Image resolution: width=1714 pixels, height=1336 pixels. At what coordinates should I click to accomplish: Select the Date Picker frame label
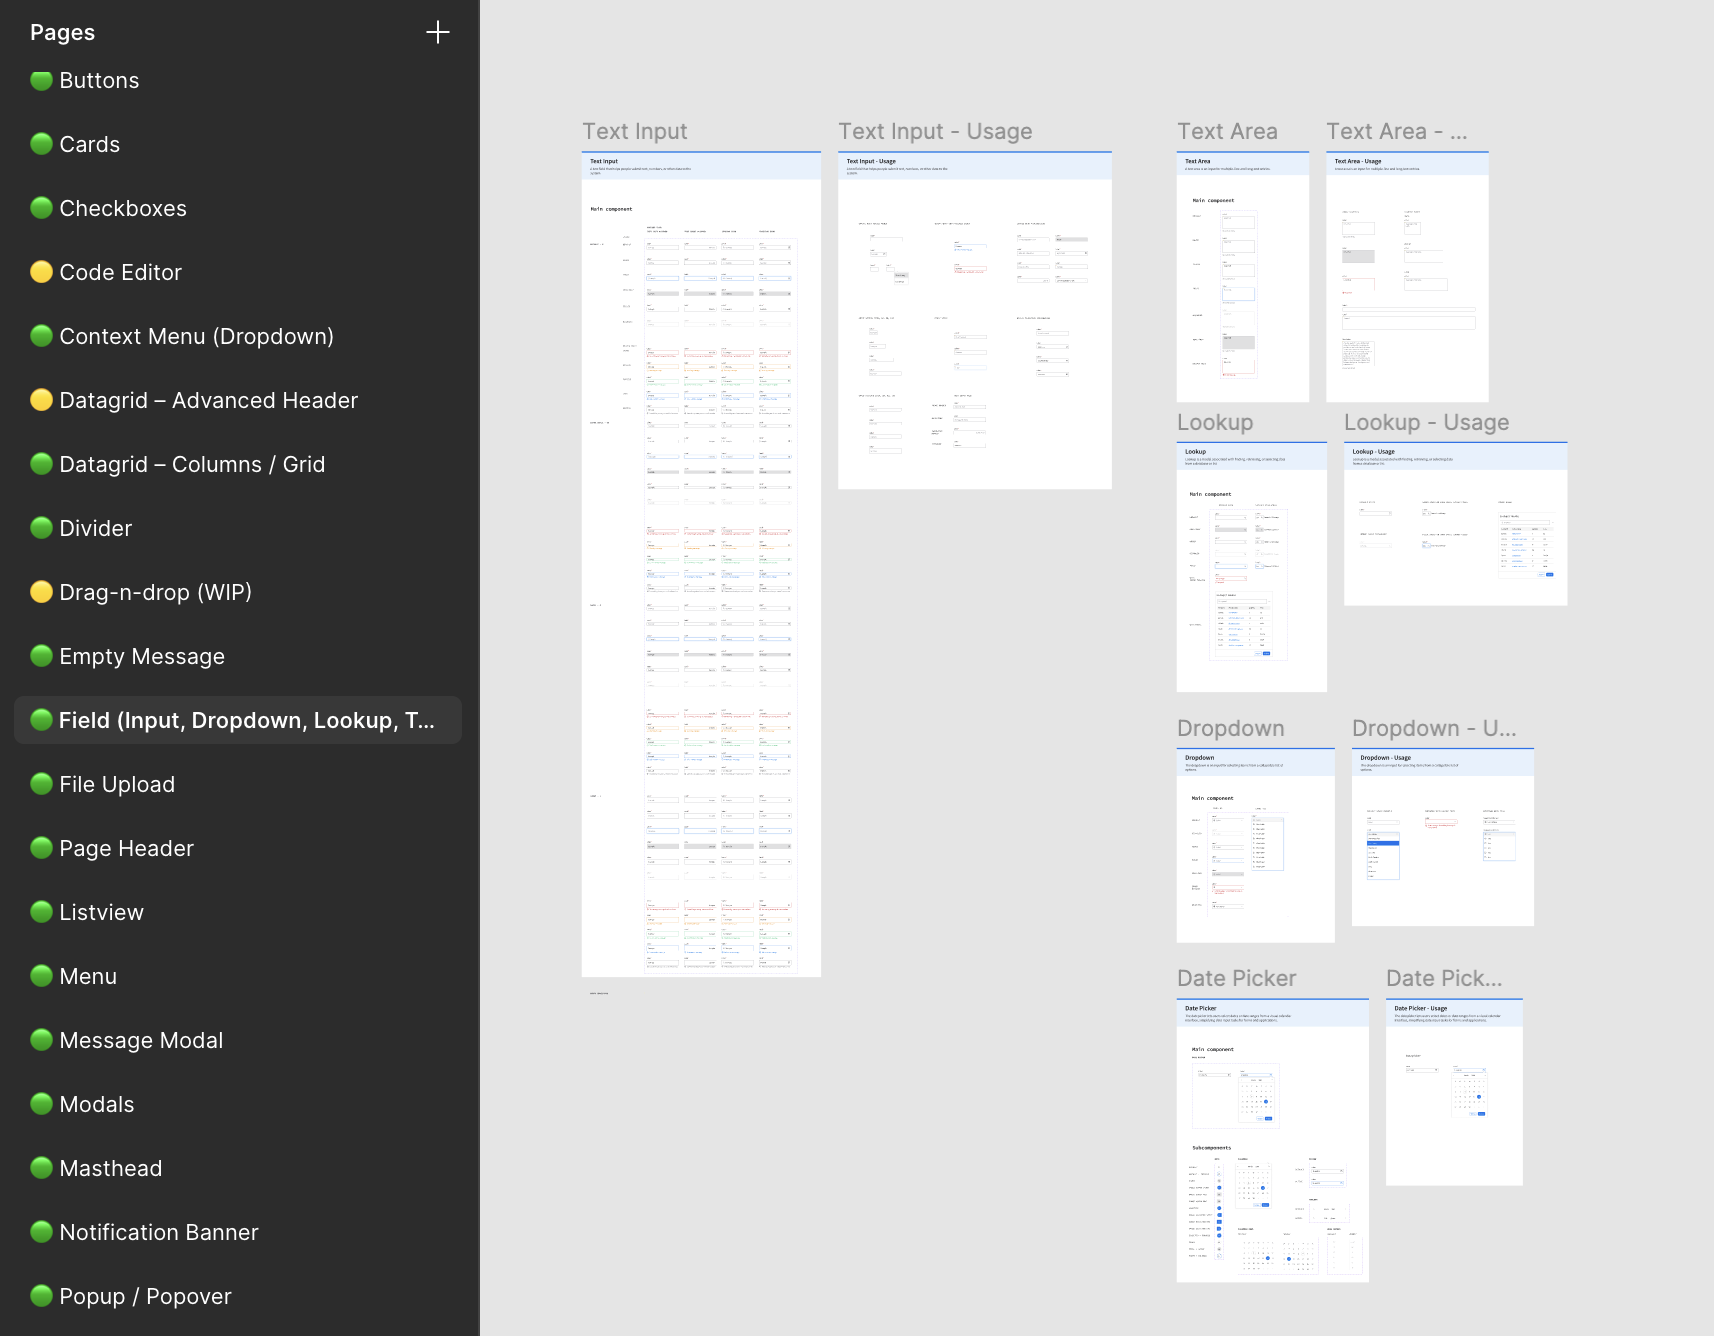[1236, 979]
